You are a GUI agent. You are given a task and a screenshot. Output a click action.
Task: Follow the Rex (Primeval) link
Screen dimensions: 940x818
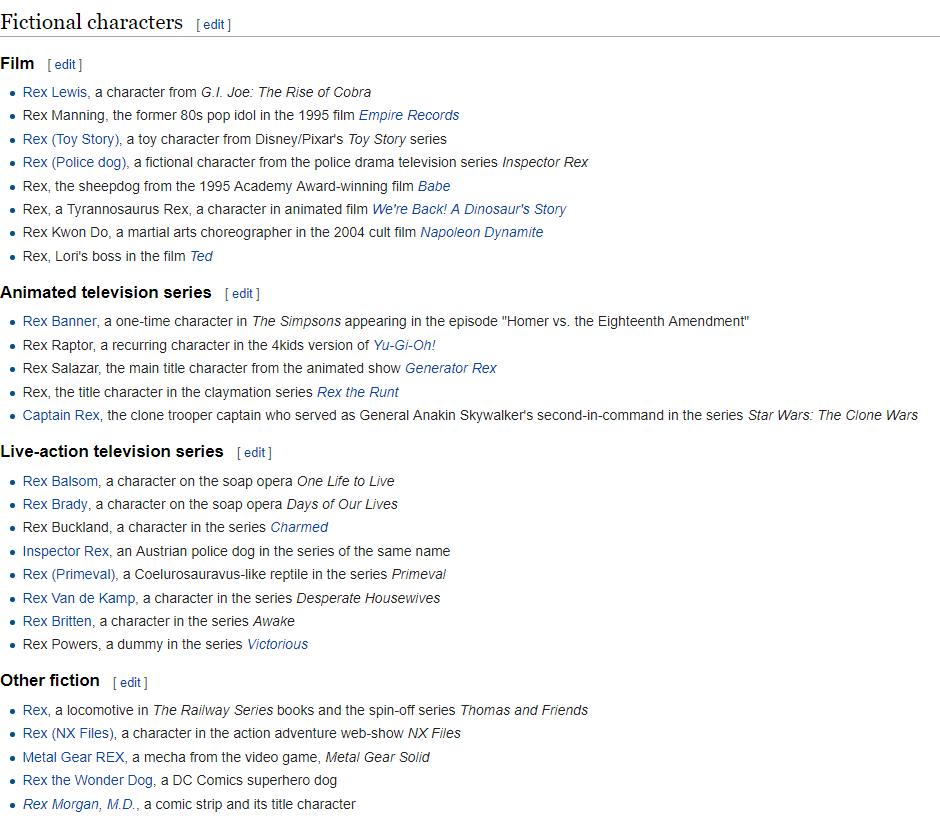pyautogui.click(x=69, y=575)
